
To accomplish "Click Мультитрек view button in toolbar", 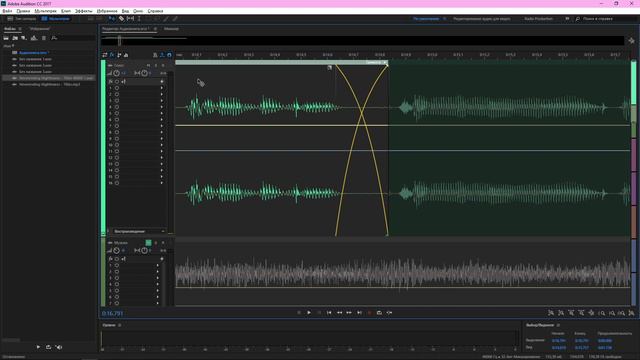I will (56, 19).
